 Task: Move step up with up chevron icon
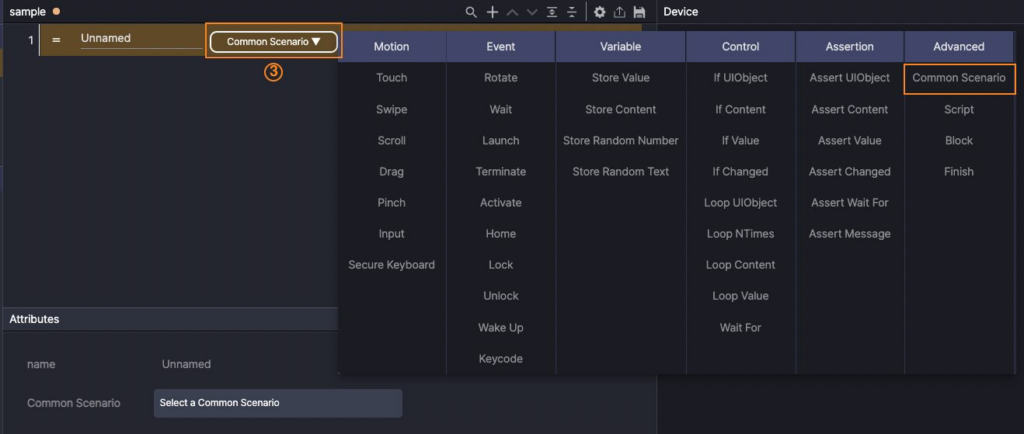tap(512, 12)
